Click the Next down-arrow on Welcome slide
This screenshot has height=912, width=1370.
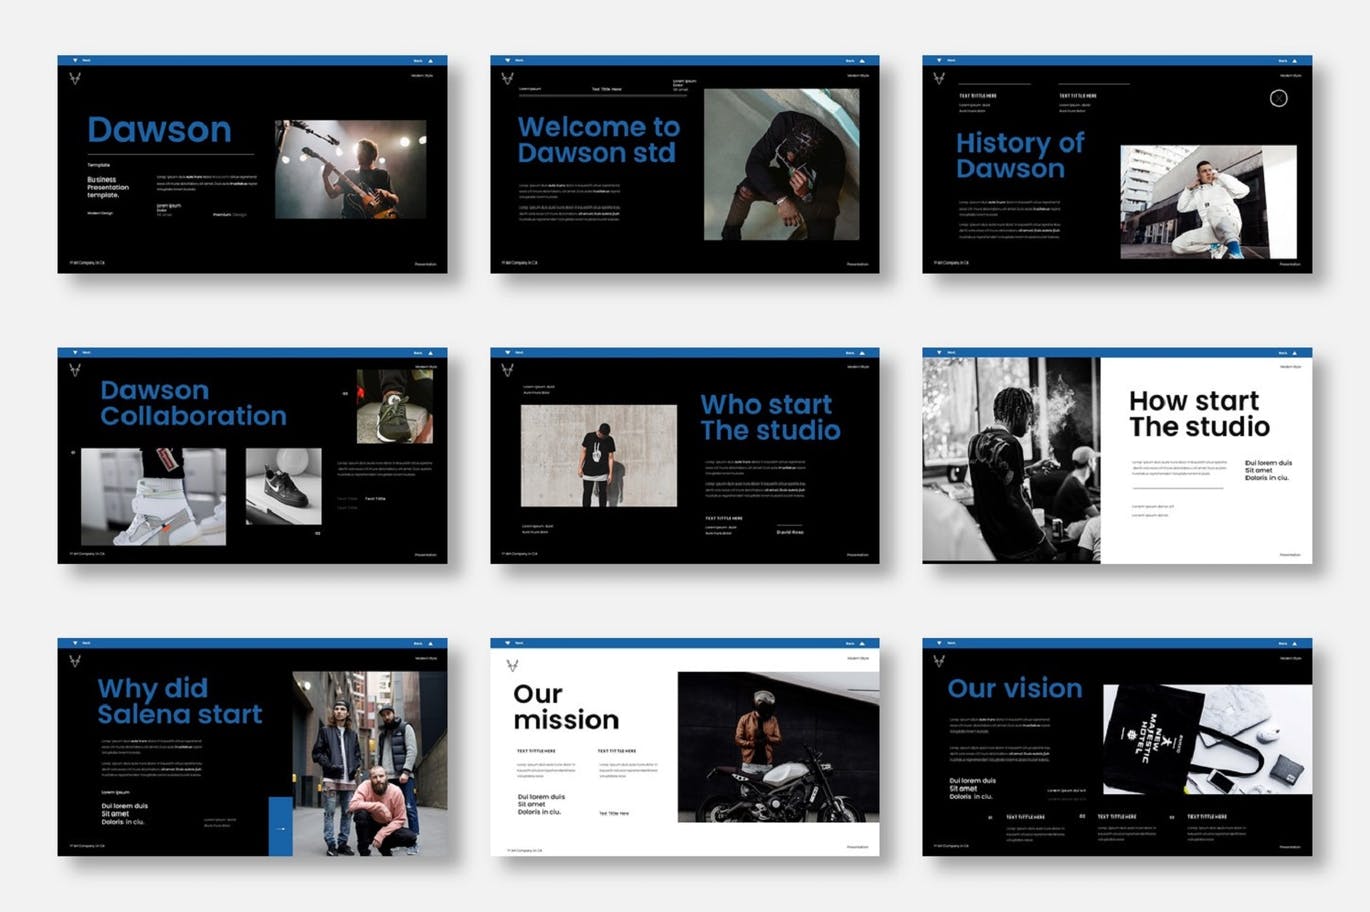pyautogui.click(x=507, y=61)
